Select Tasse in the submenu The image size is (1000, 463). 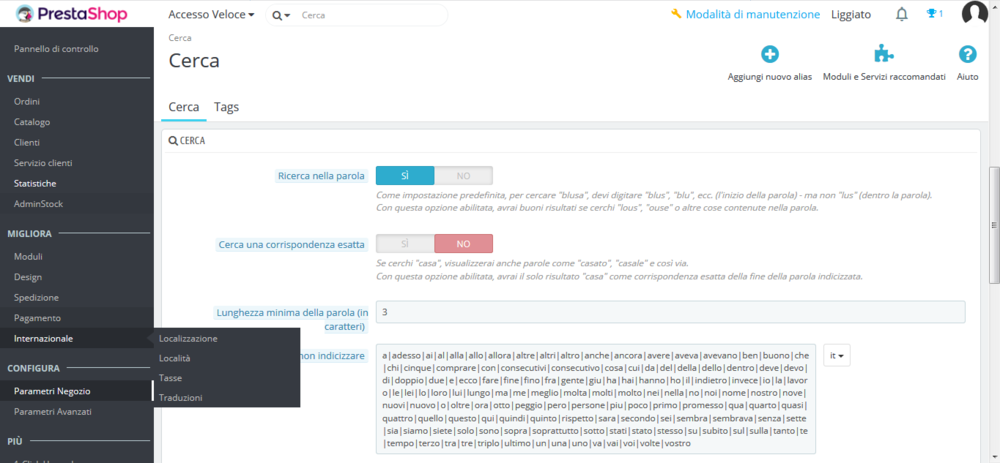170,378
